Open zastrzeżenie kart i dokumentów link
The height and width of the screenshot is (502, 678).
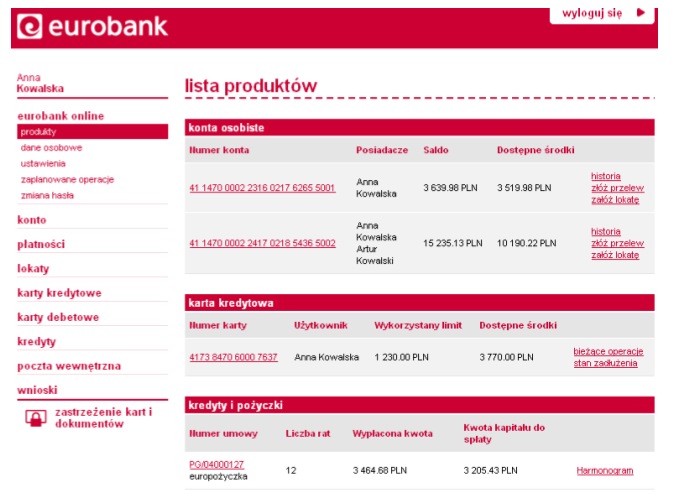pyautogui.click(x=103, y=418)
